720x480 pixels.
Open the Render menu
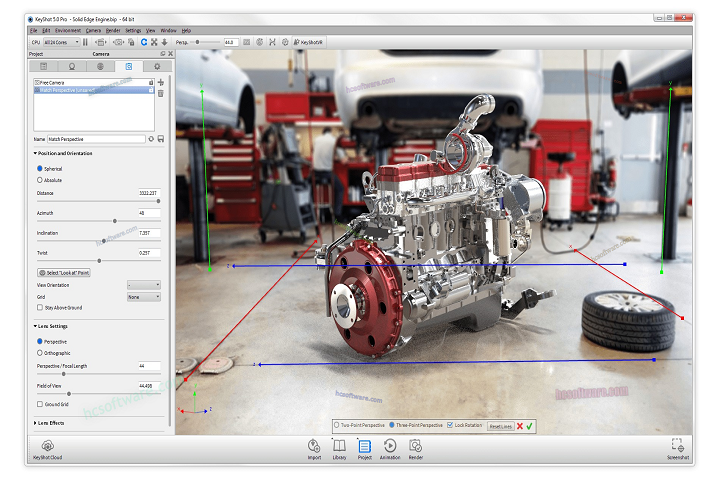tap(113, 30)
